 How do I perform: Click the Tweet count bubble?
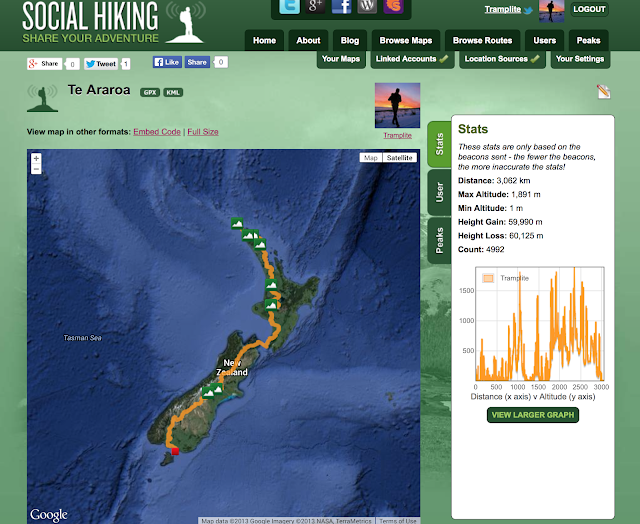126,64
